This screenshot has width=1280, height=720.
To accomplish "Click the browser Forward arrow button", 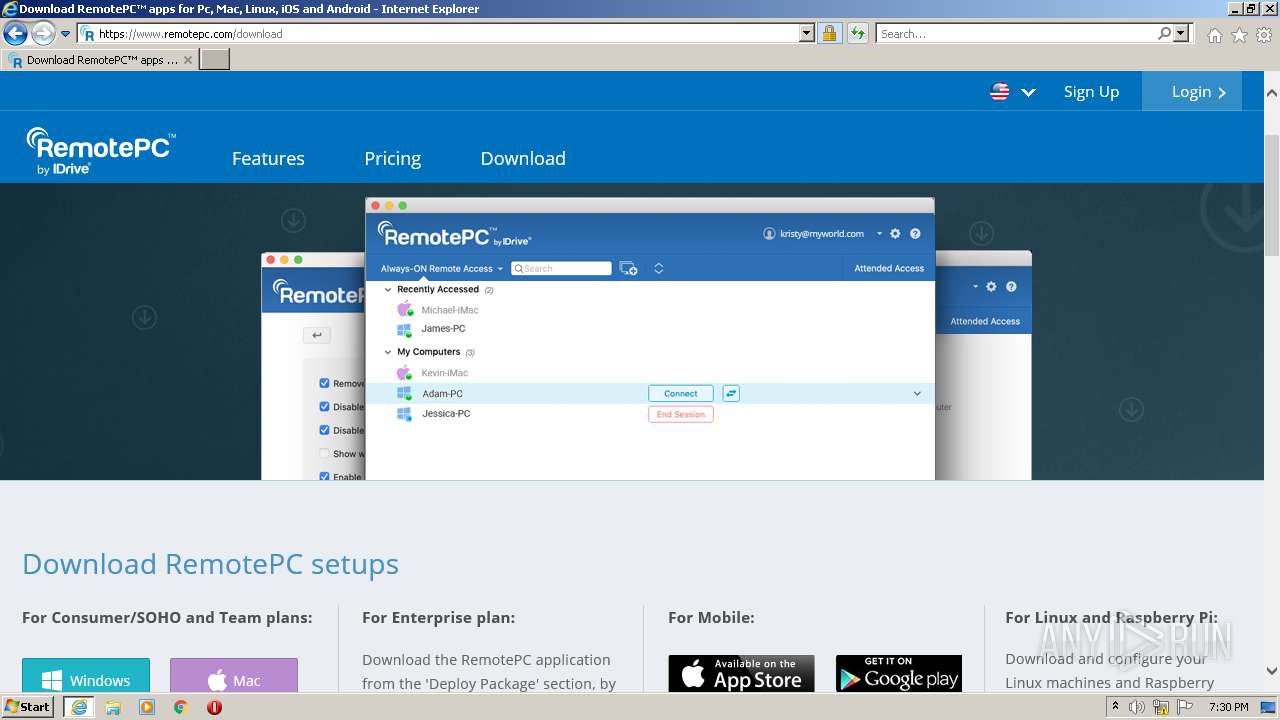I will pos(43,33).
